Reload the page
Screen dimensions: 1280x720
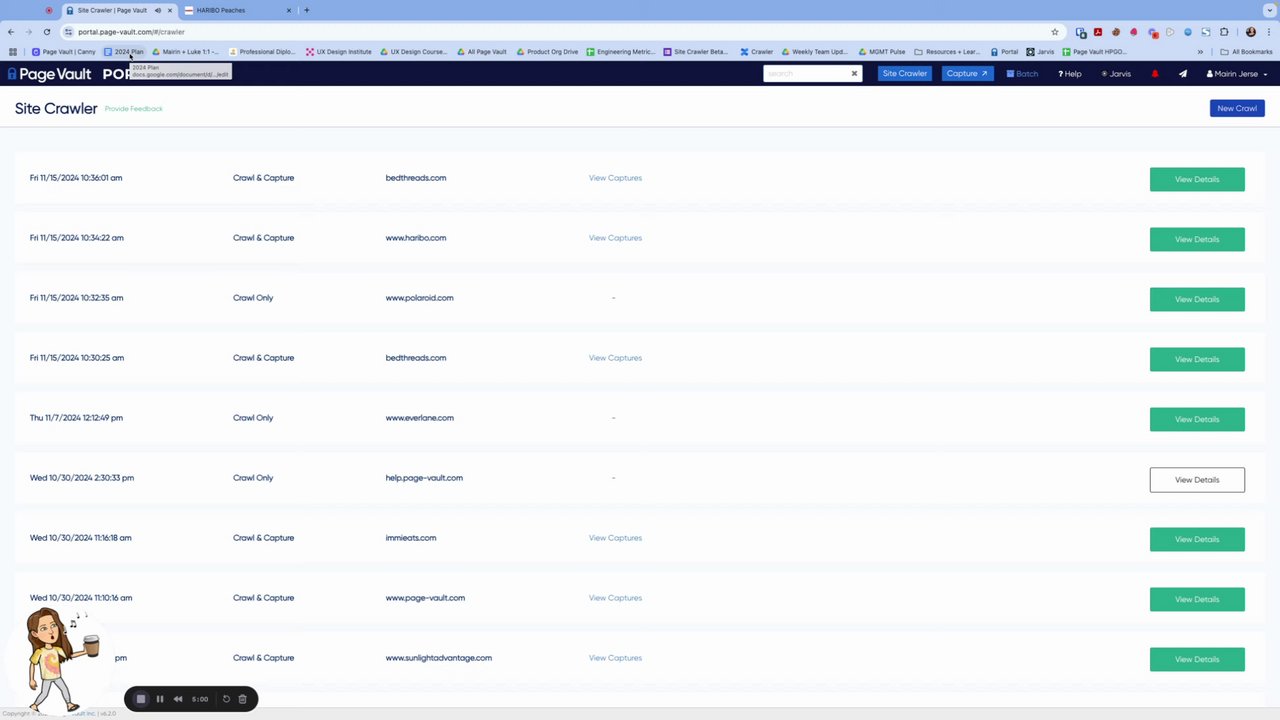pyautogui.click(x=47, y=32)
